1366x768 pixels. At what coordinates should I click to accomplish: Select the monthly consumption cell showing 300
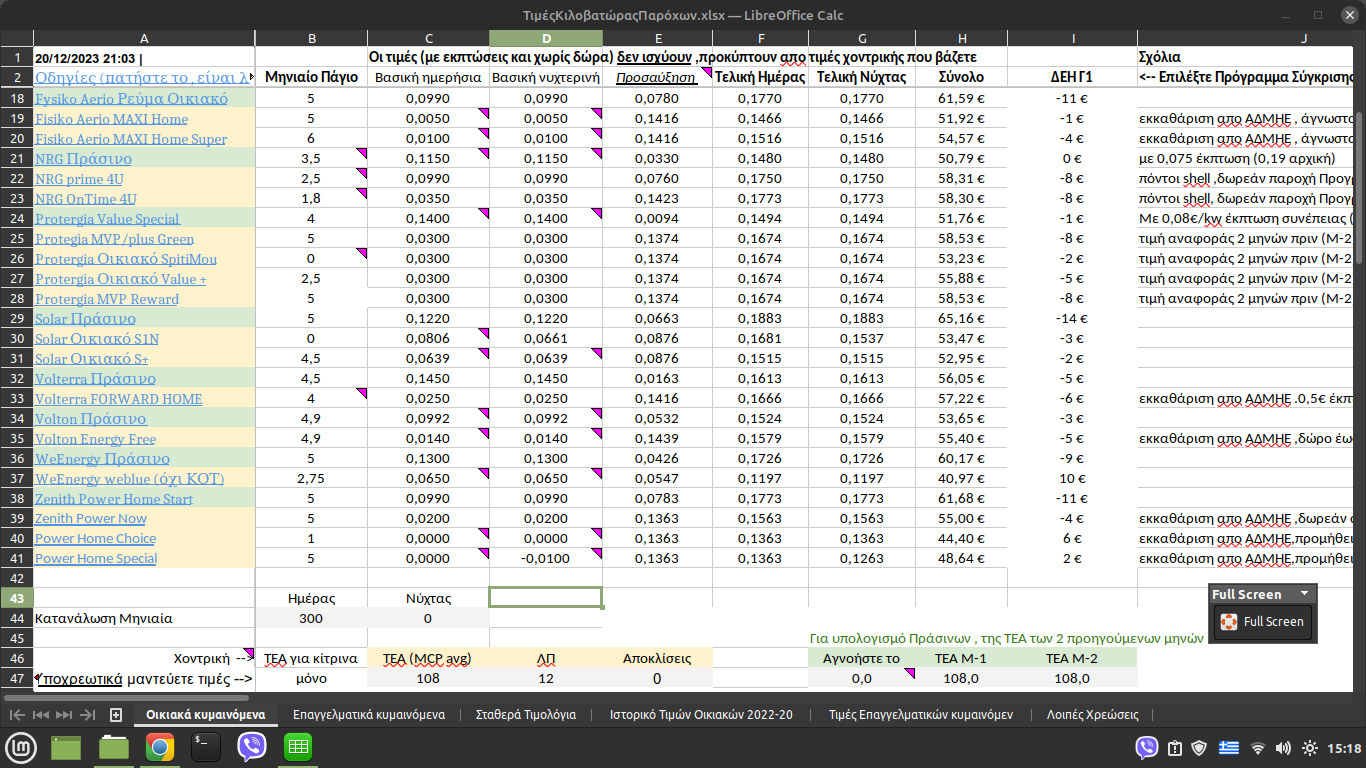pos(312,618)
